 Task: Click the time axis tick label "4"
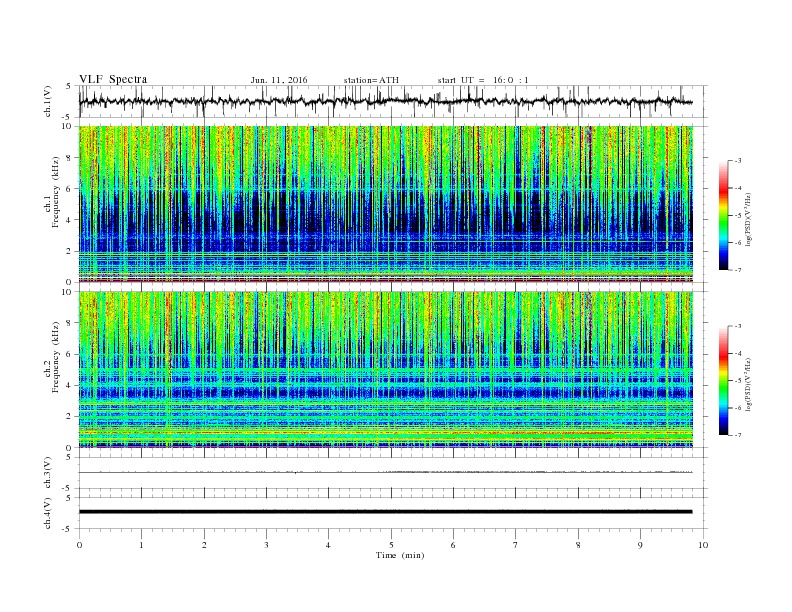(328, 545)
